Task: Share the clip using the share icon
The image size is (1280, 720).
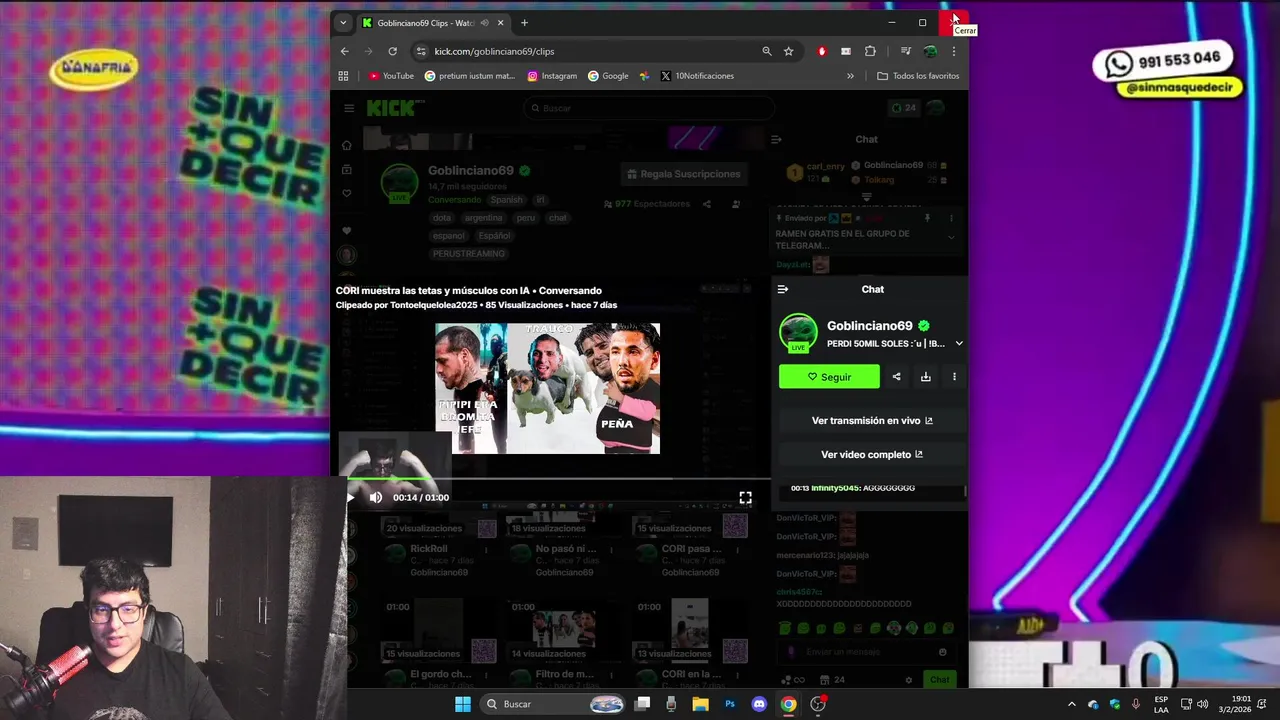Action: [x=896, y=377]
